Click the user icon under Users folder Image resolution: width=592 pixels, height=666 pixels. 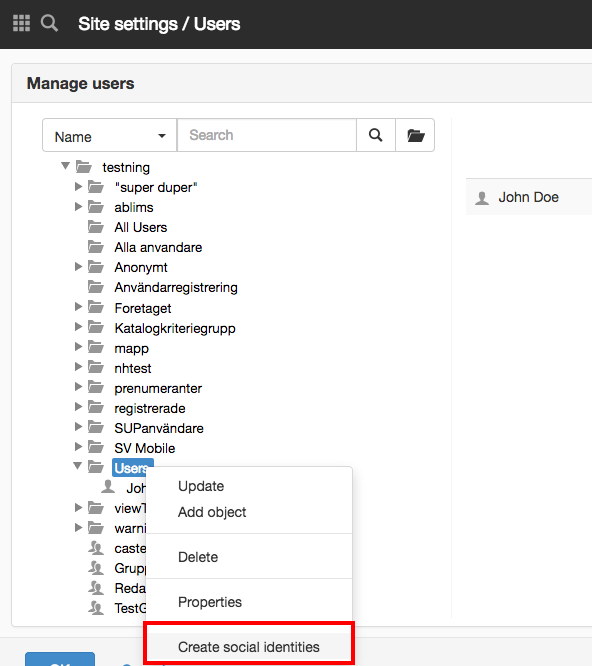click(x=108, y=487)
